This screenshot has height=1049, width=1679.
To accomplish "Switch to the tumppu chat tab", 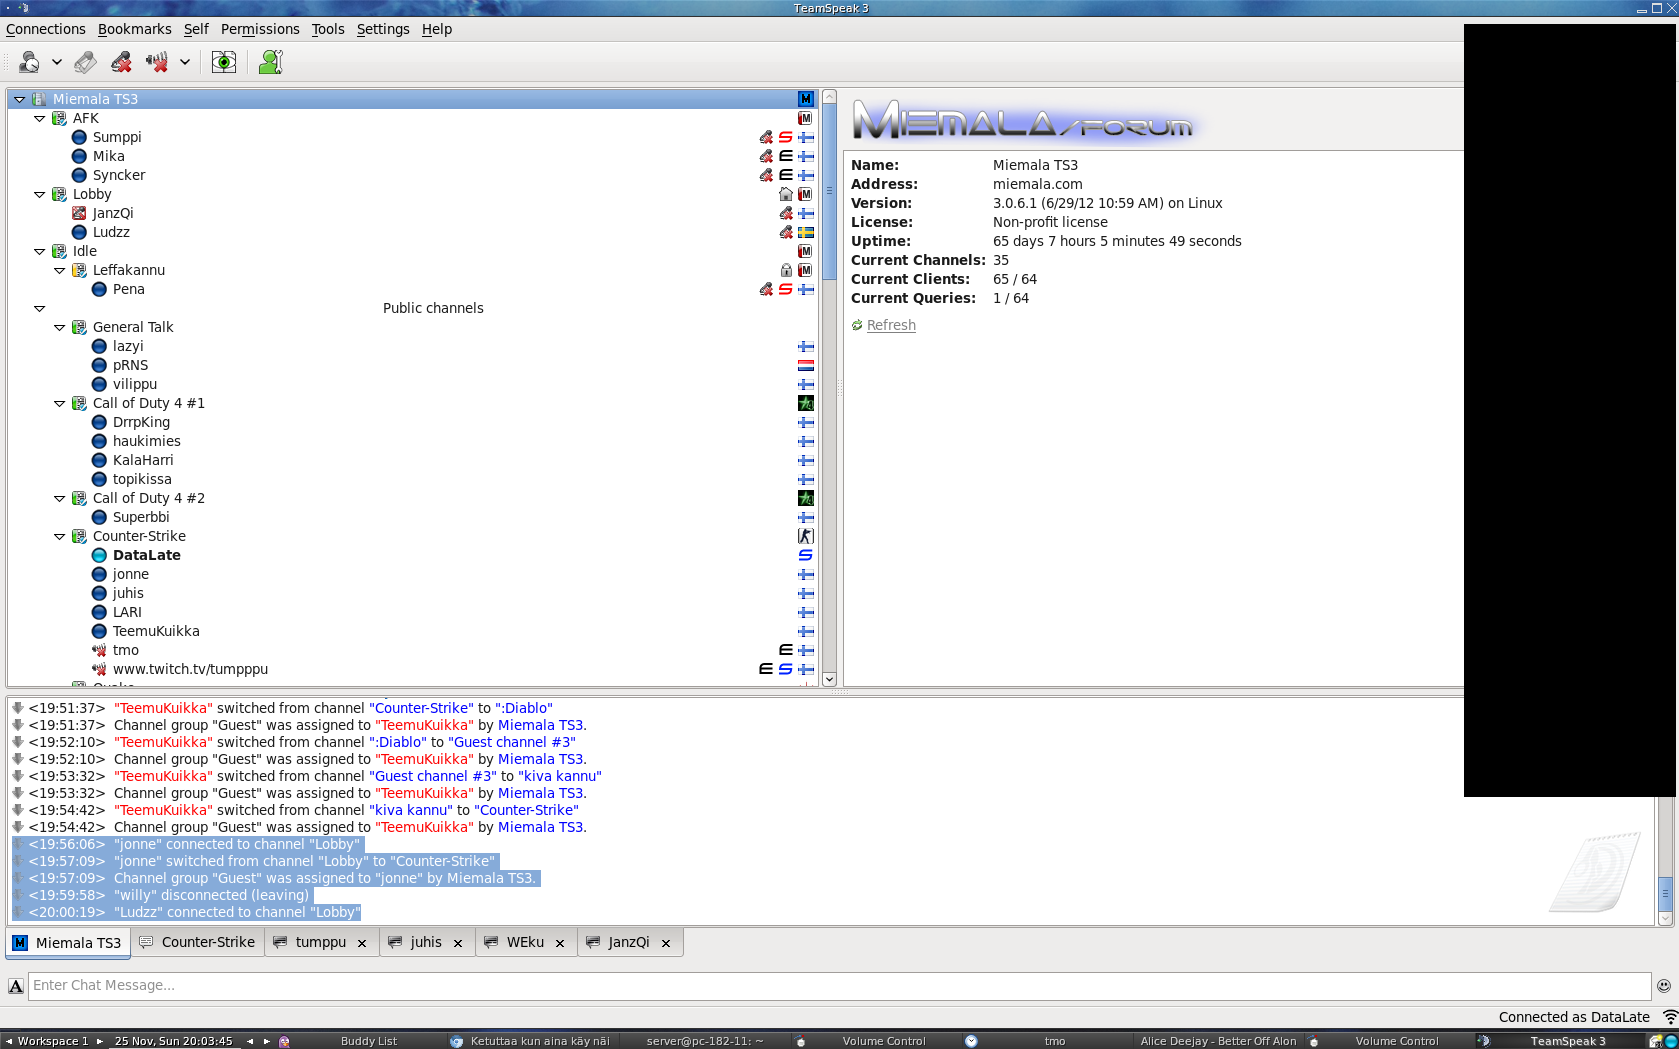I will point(321,942).
